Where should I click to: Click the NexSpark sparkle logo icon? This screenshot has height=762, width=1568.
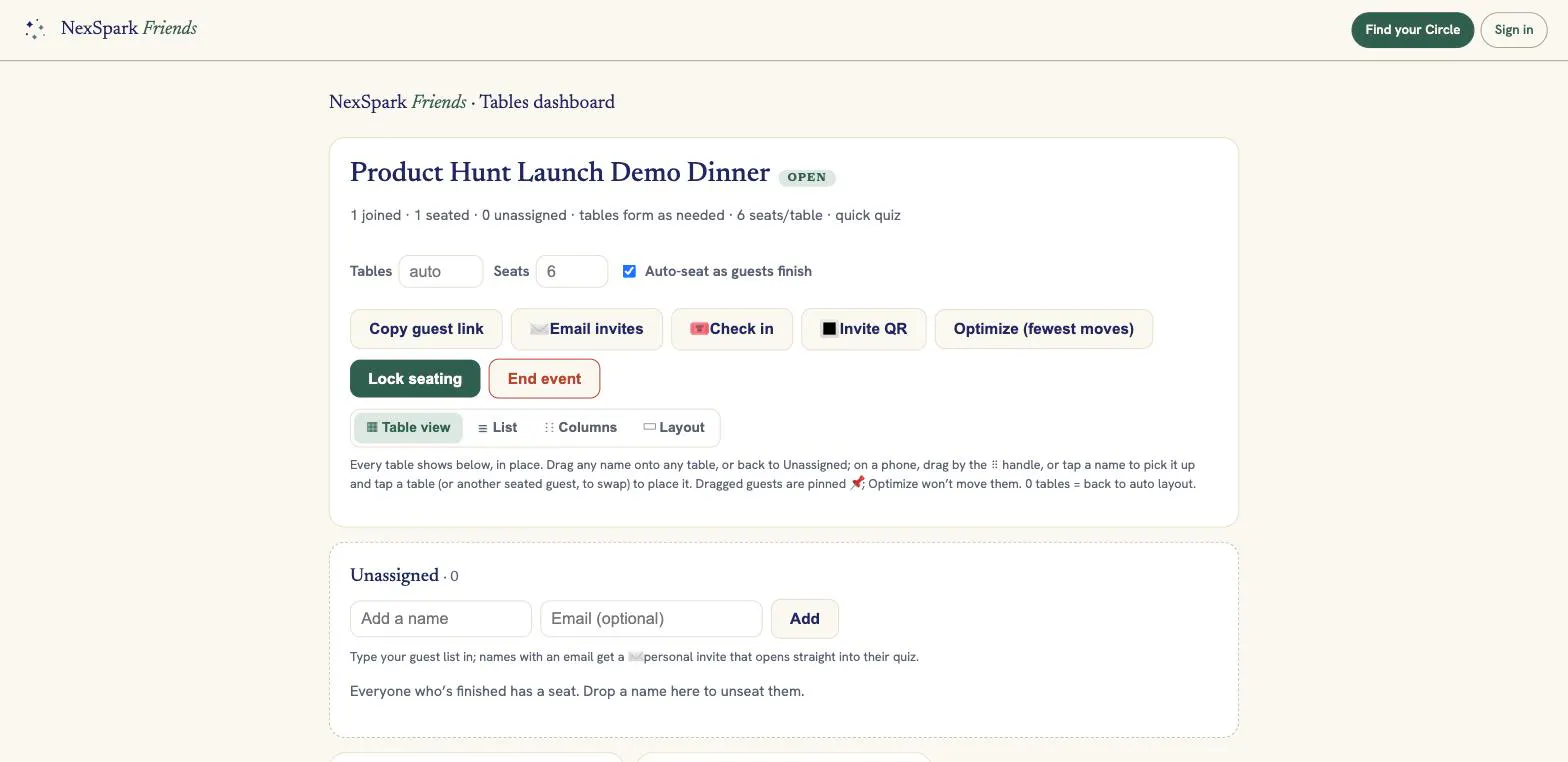click(35, 30)
